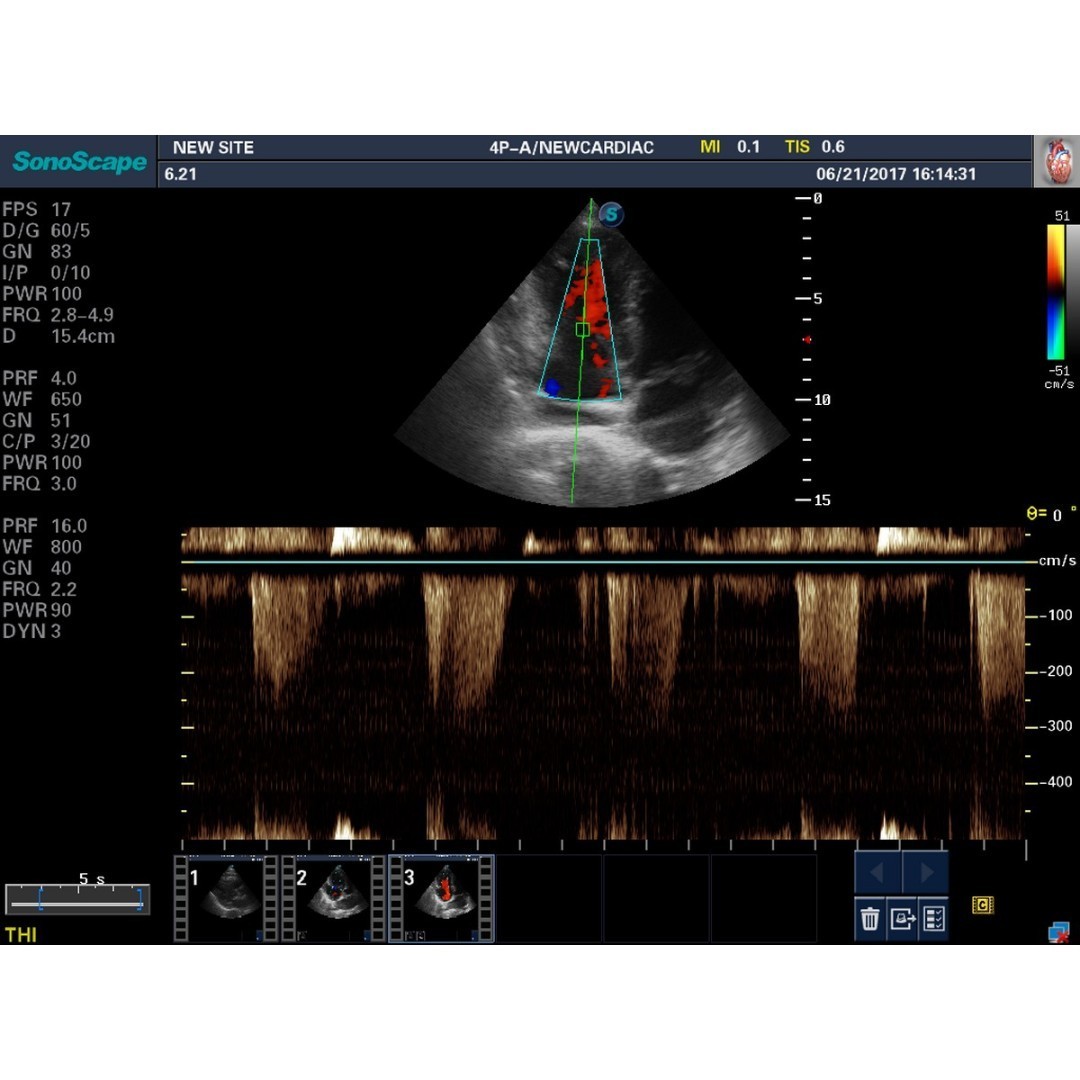Click the cyan color flow ROI box
The height and width of the screenshot is (1080, 1080).
pyautogui.click(x=581, y=320)
